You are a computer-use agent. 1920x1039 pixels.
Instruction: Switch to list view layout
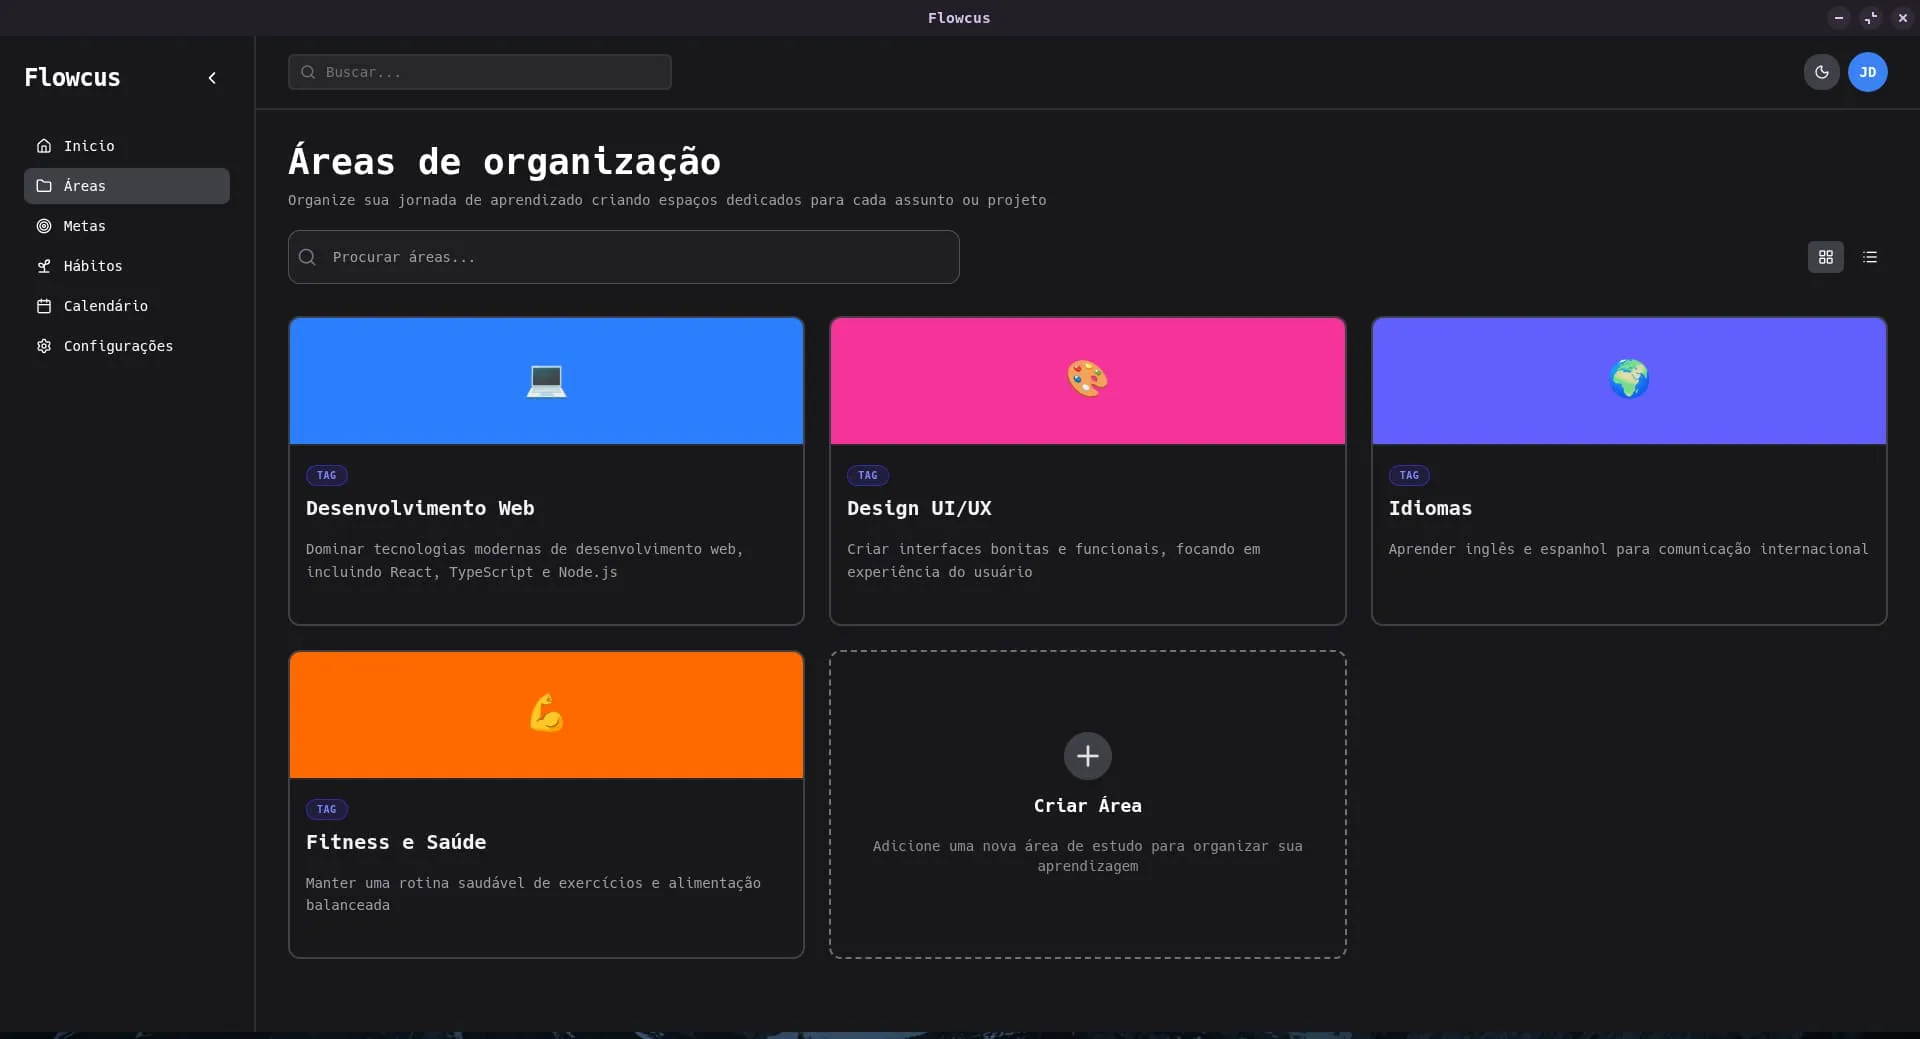point(1869,257)
